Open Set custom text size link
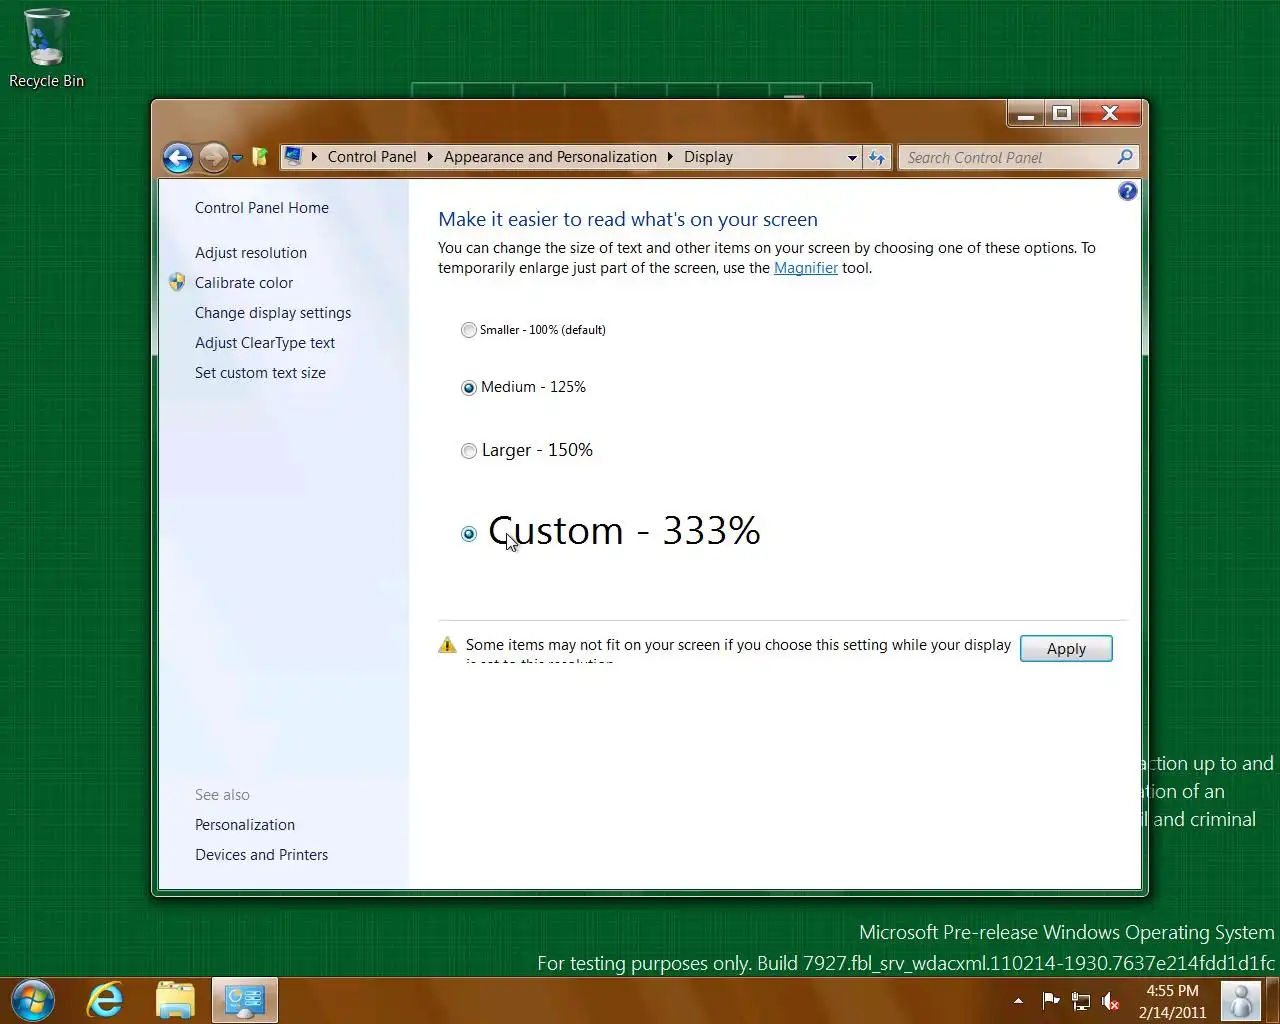 coord(260,373)
